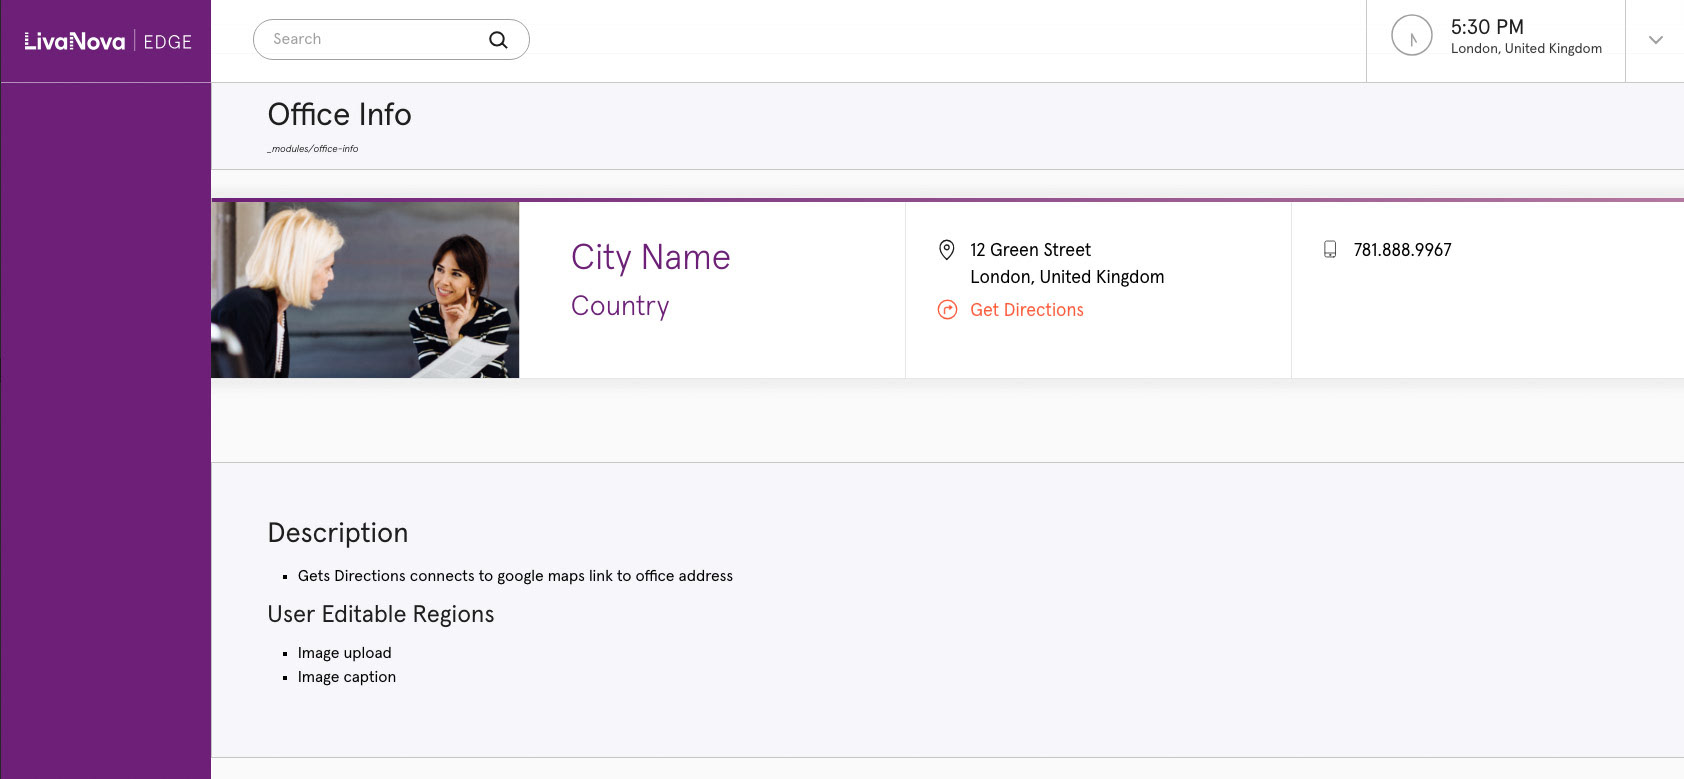This screenshot has height=779, width=1684.
Task: Click the 5:30 PM time display
Action: 1487,27
